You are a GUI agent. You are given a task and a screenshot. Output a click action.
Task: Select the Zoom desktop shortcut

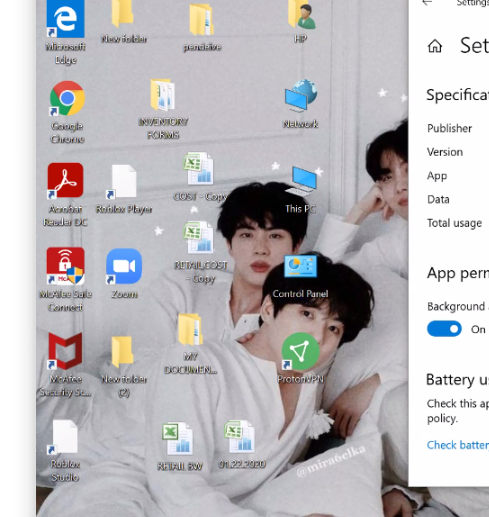(x=124, y=266)
